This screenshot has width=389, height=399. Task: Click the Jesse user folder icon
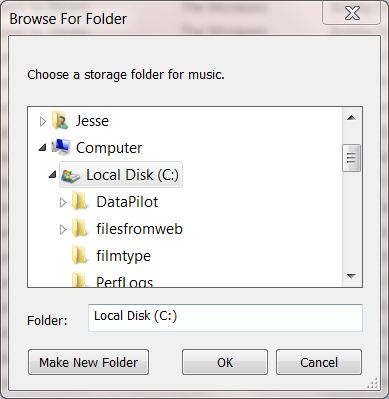point(60,120)
